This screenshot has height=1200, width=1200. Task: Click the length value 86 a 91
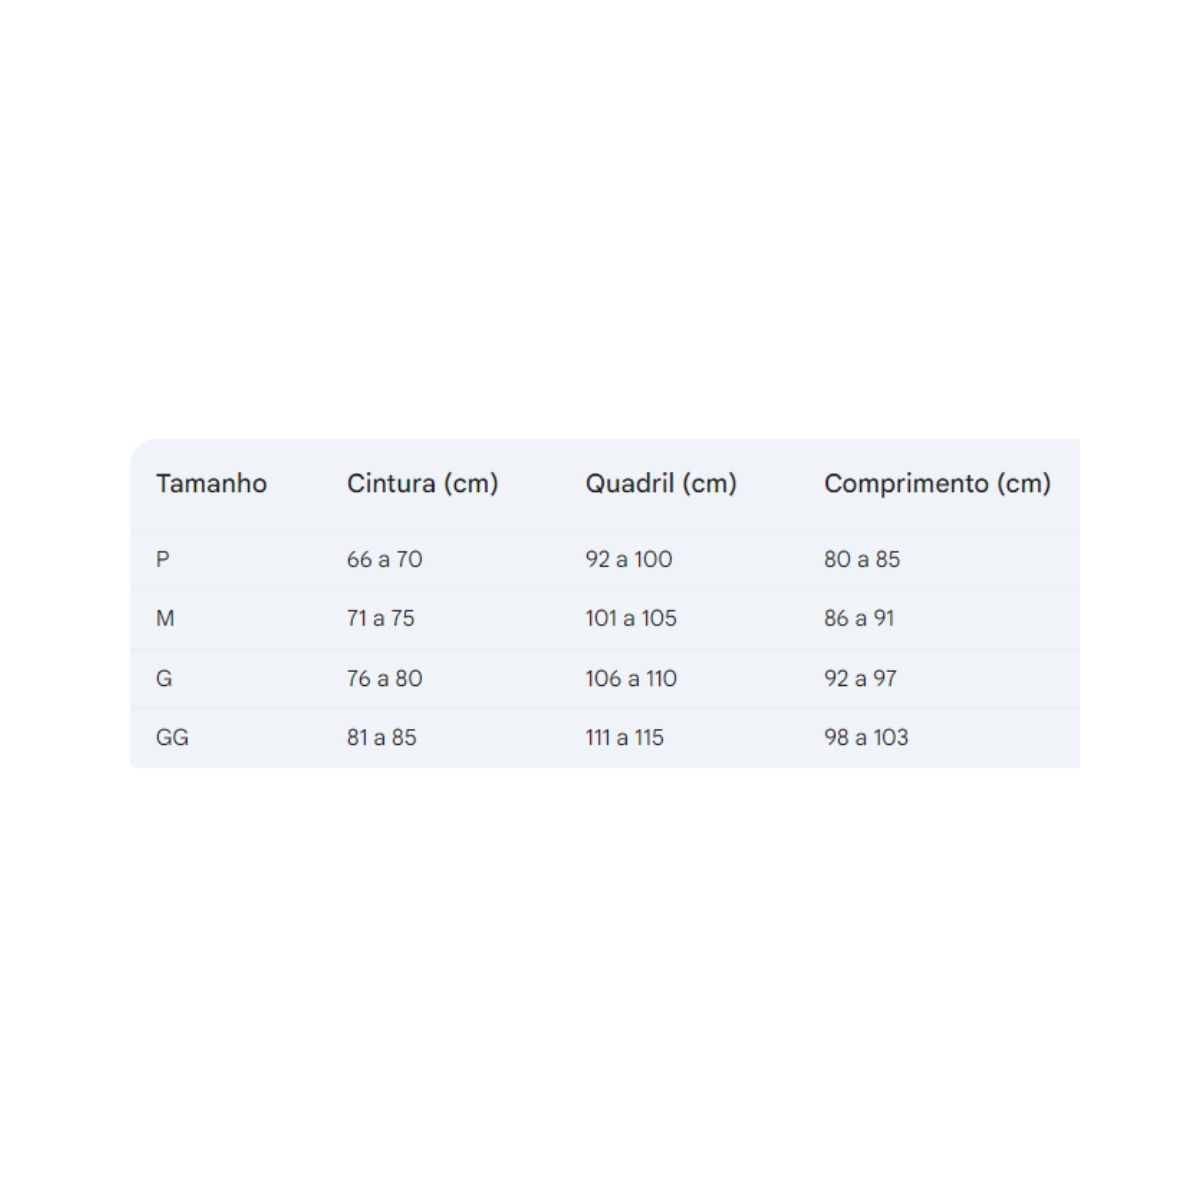click(x=858, y=619)
